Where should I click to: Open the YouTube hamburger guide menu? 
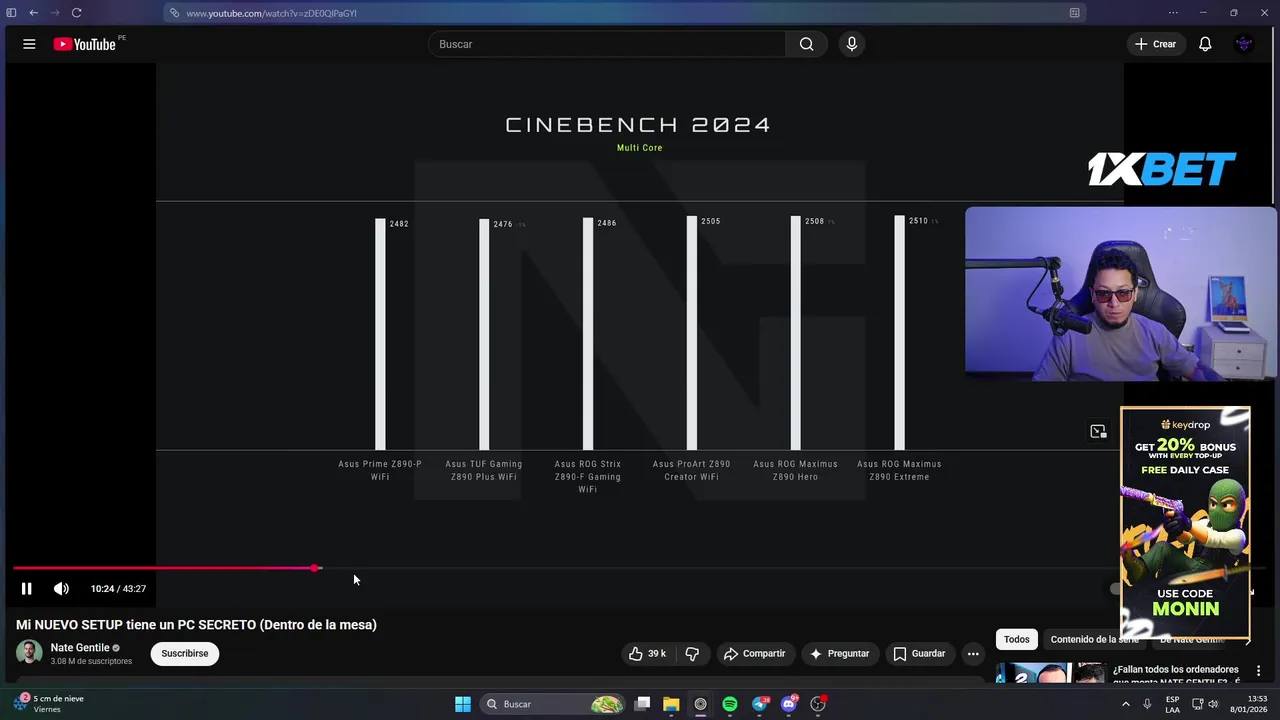click(29, 44)
